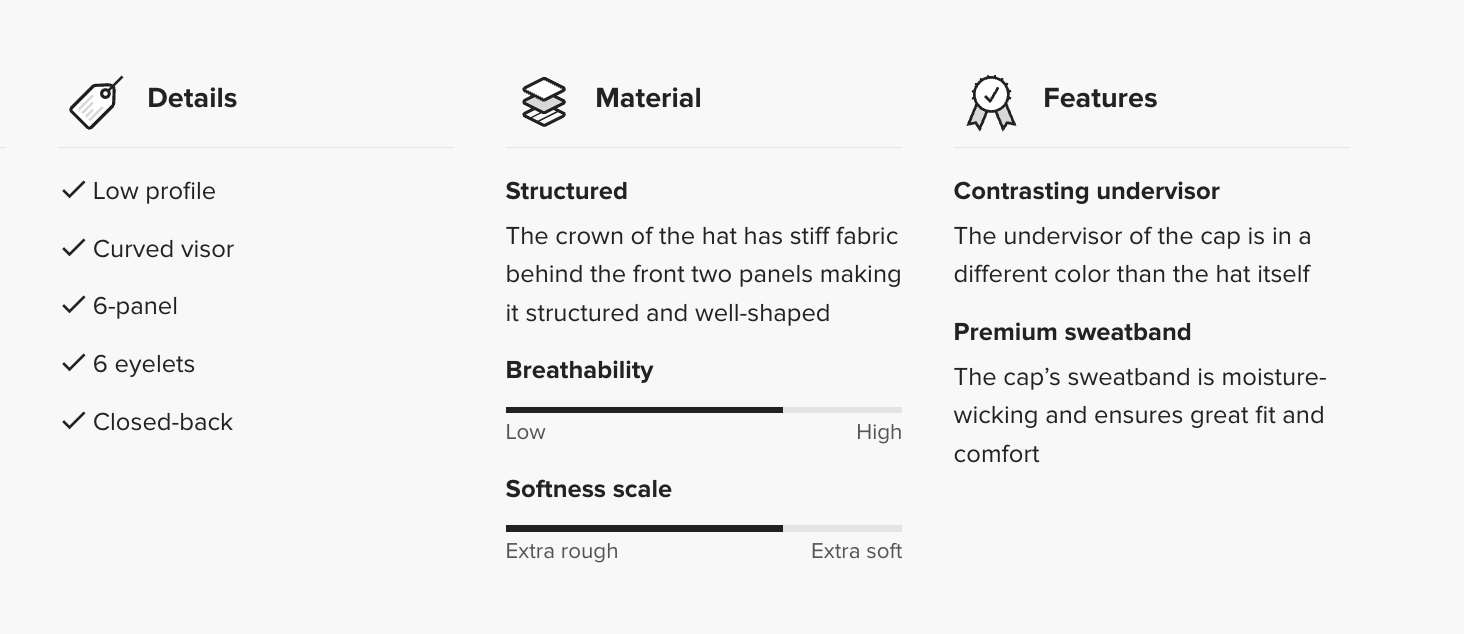Click the checkmark next to 6 eyelets
This screenshot has height=634, width=1464.
[x=73, y=363]
